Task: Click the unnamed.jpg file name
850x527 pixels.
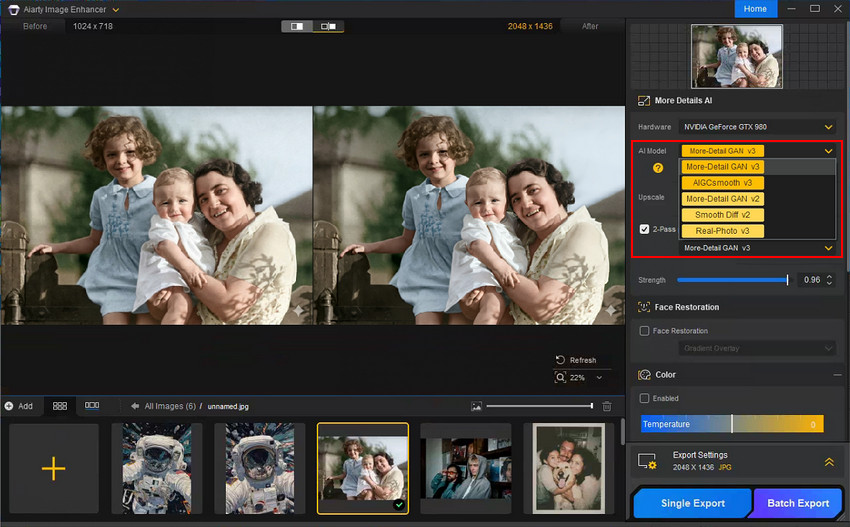Action: coord(228,407)
